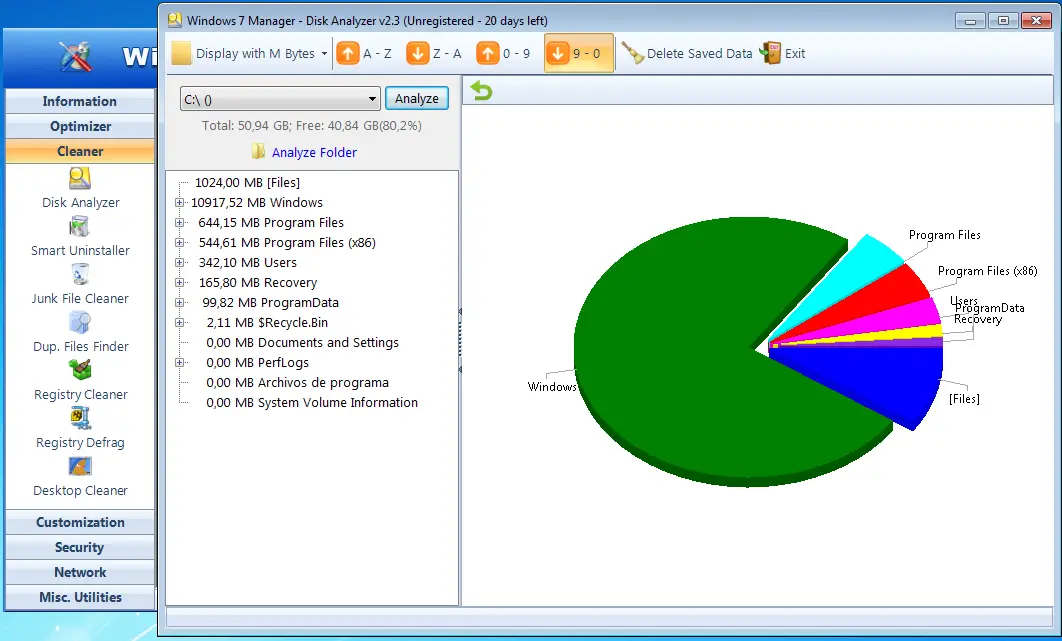The width and height of the screenshot is (1062, 641).
Task: Sort descending Z - A
Action: 434,54
